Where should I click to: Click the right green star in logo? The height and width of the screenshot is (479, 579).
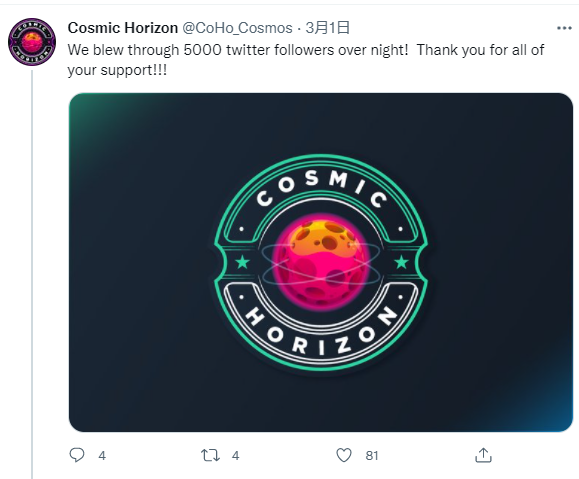pyautogui.click(x=401, y=262)
